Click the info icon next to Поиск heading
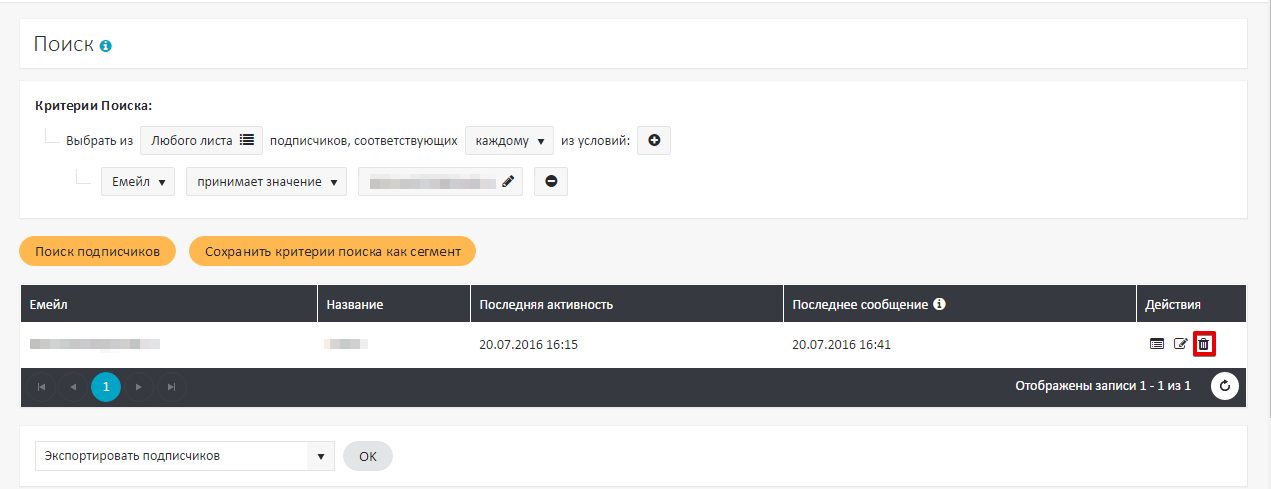The width and height of the screenshot is (1271, 489). point(106,46)
